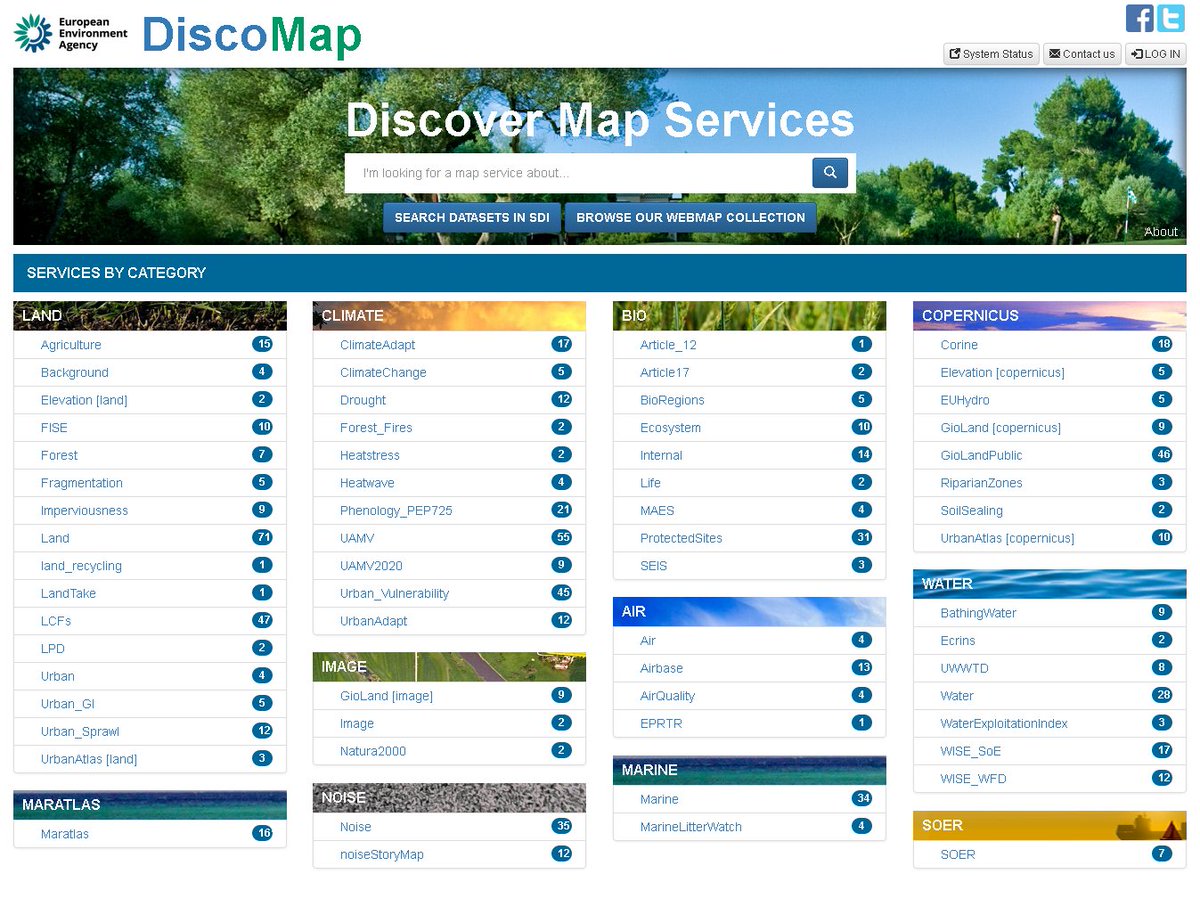Open the FISE services link
The image size is (1200, 923).
[x=54, y=428]
